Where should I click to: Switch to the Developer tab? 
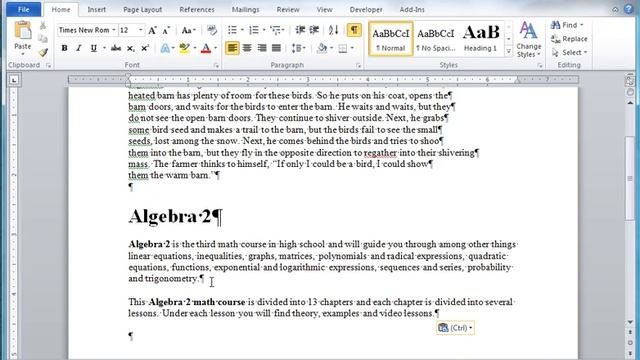point(366,9)
